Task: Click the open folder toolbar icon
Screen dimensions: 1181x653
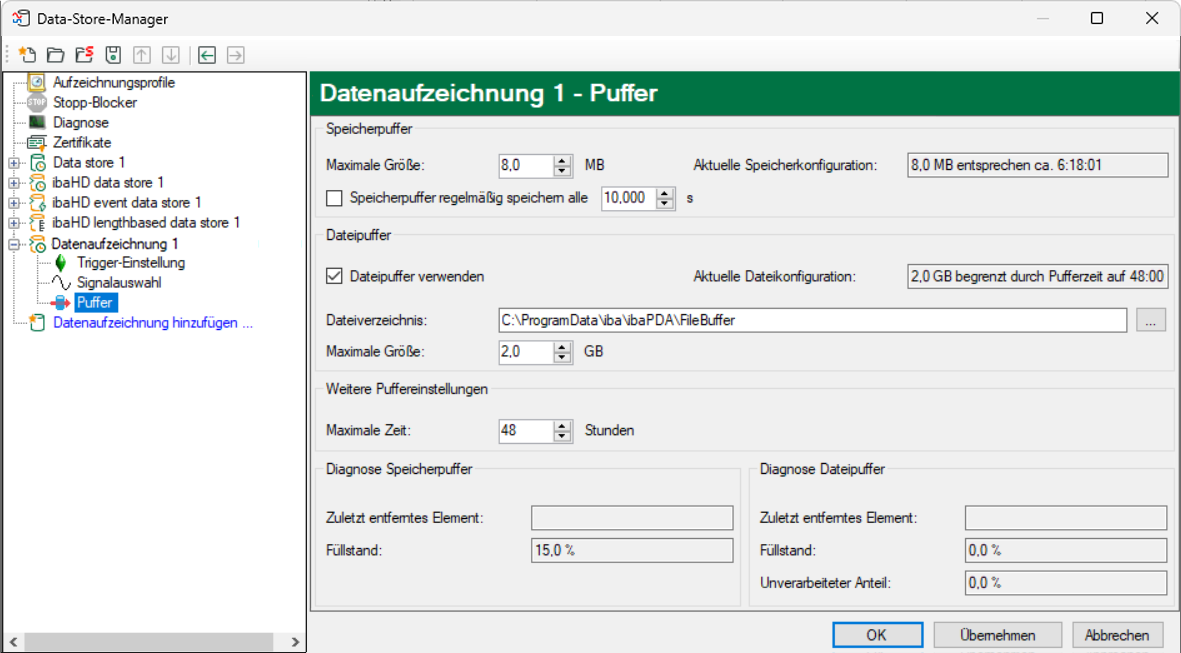Action: [x=56, y=55]
